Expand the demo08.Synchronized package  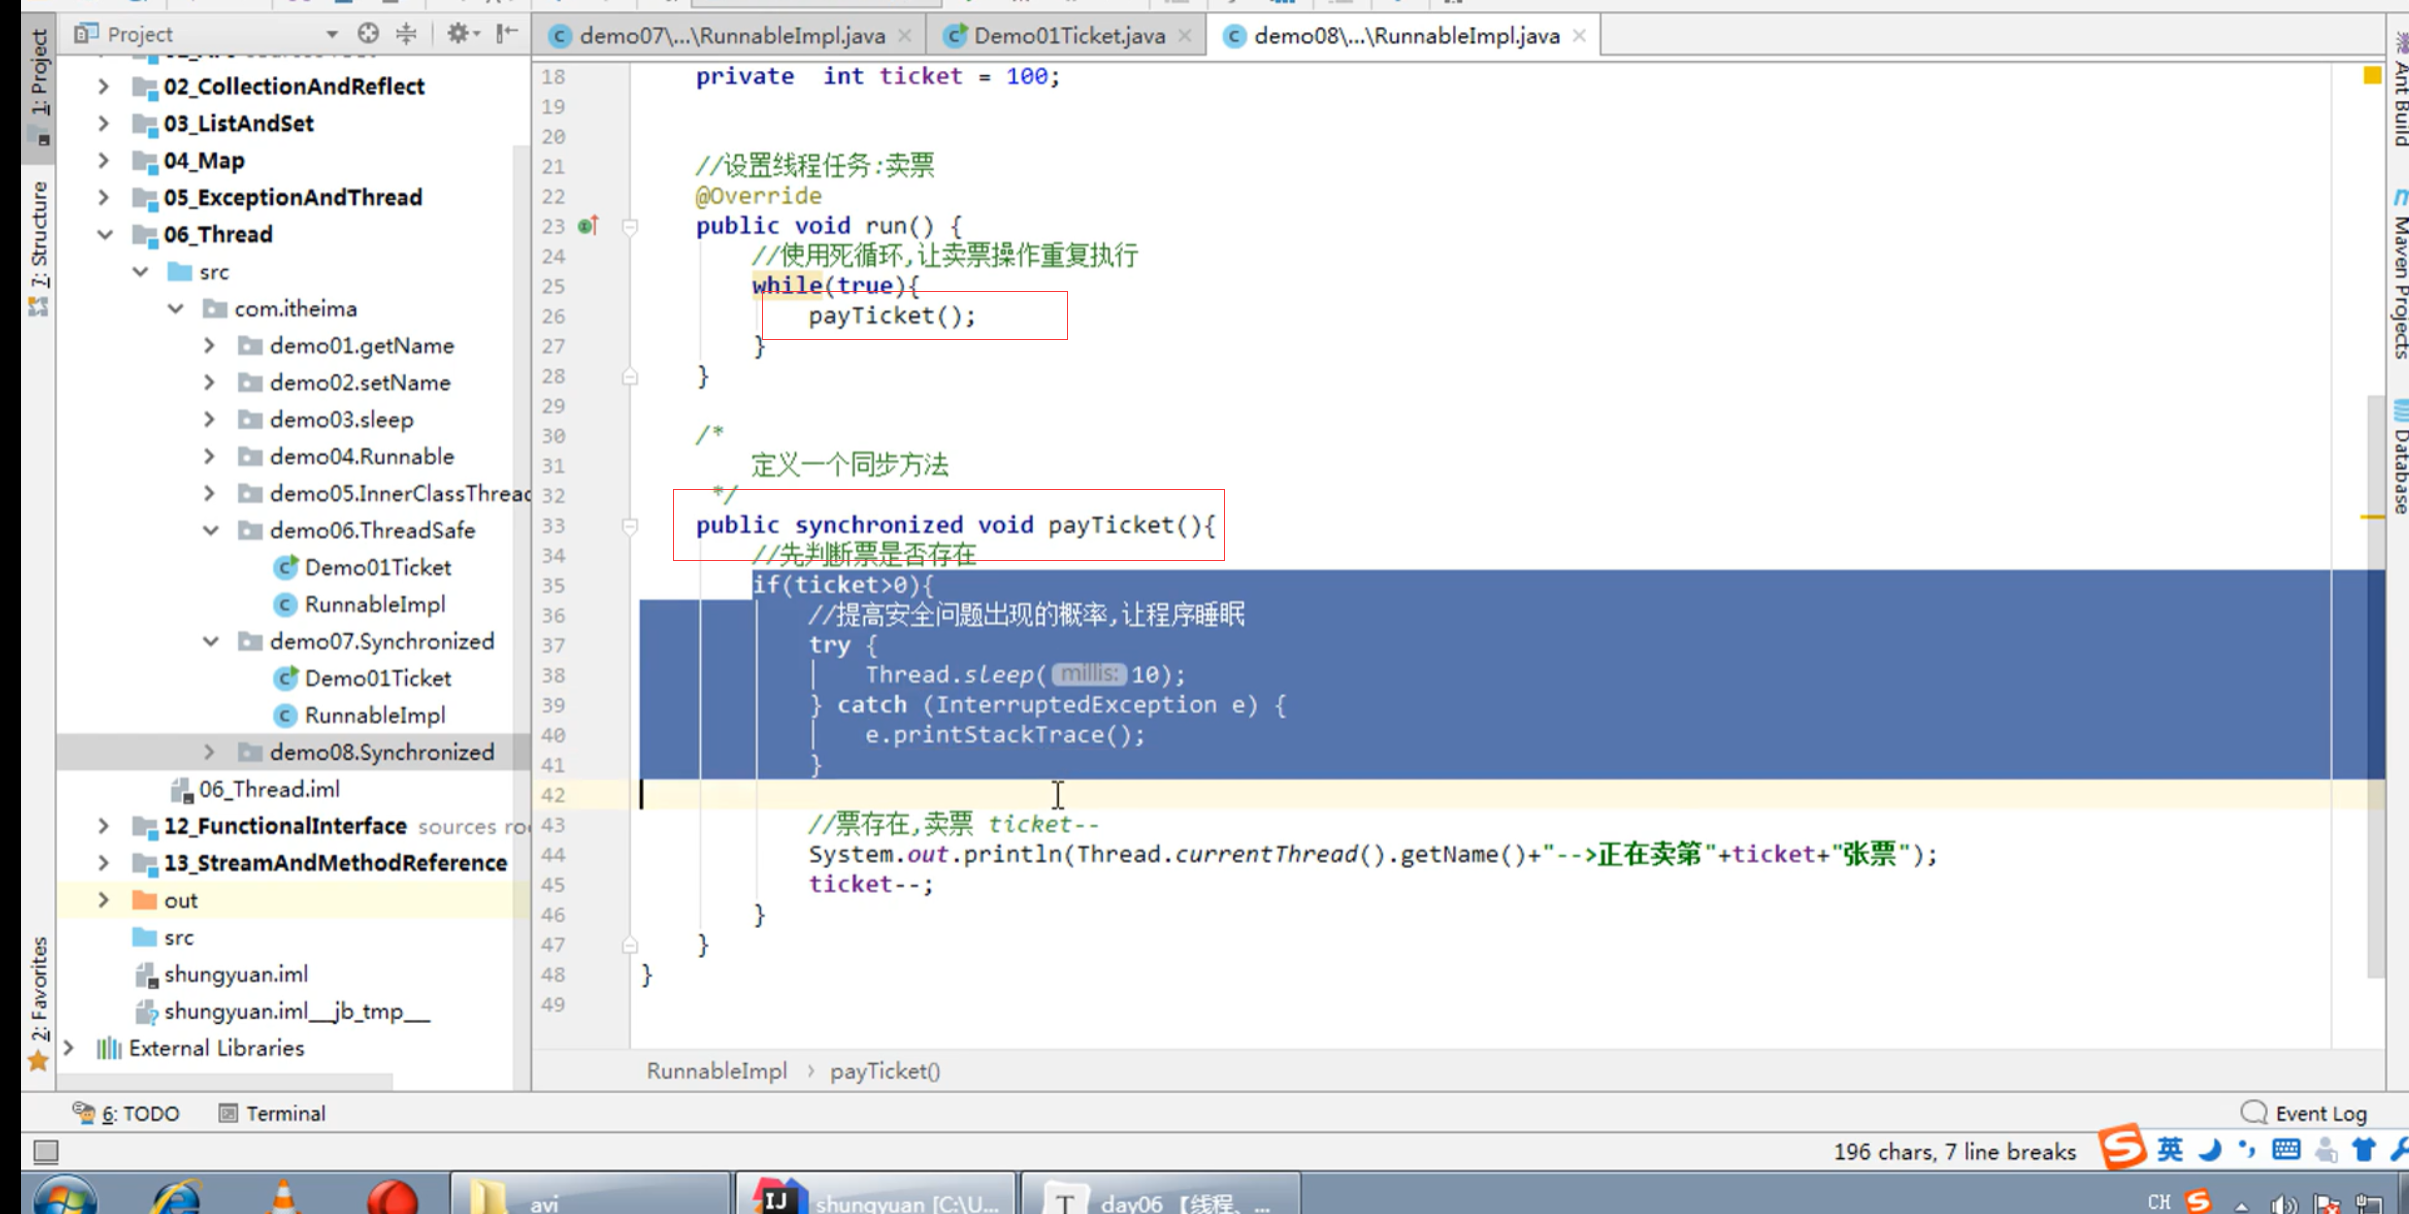tap(209, 752)
